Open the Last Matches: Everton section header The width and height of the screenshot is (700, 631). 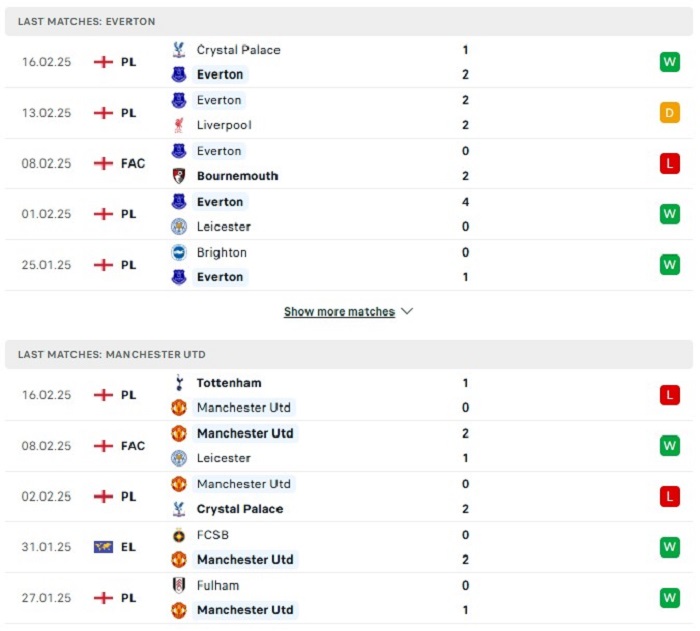(349, 21)
